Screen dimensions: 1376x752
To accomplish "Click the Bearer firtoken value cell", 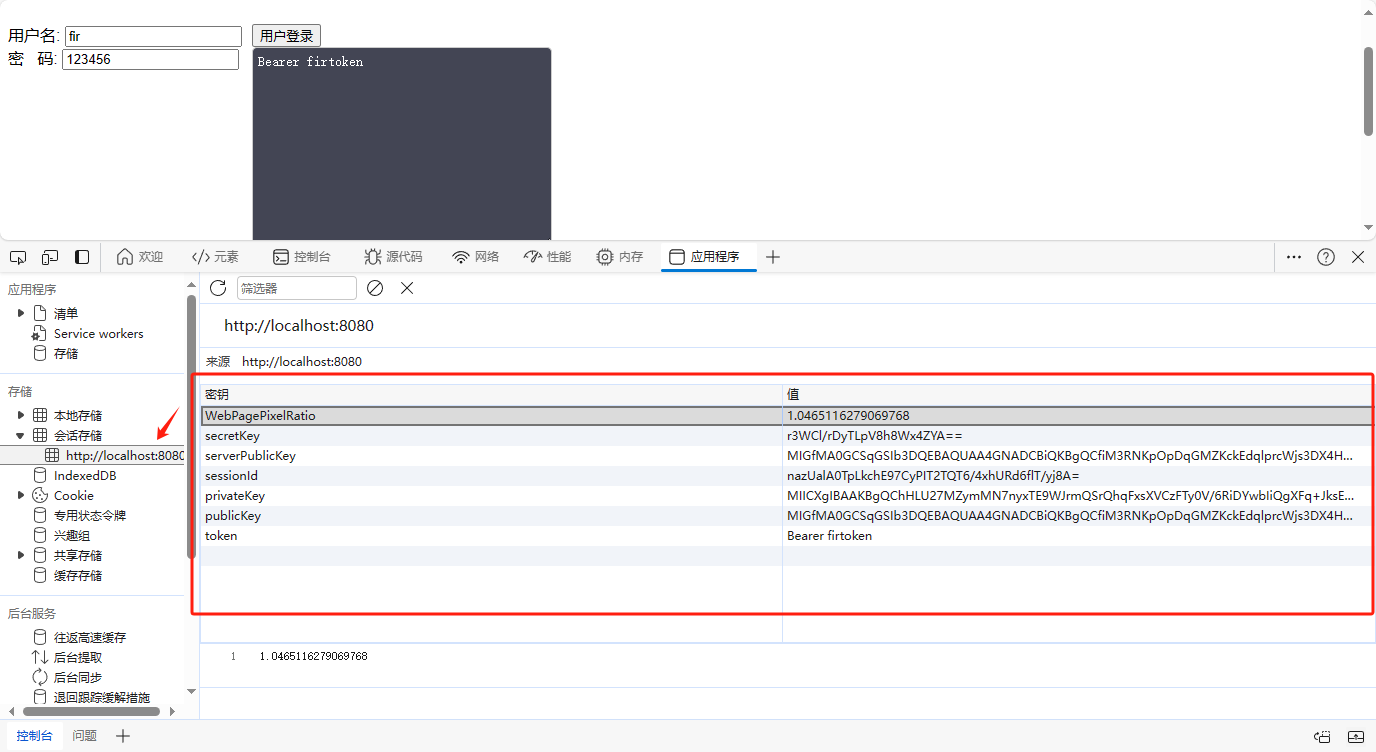I will [1077, 535].
